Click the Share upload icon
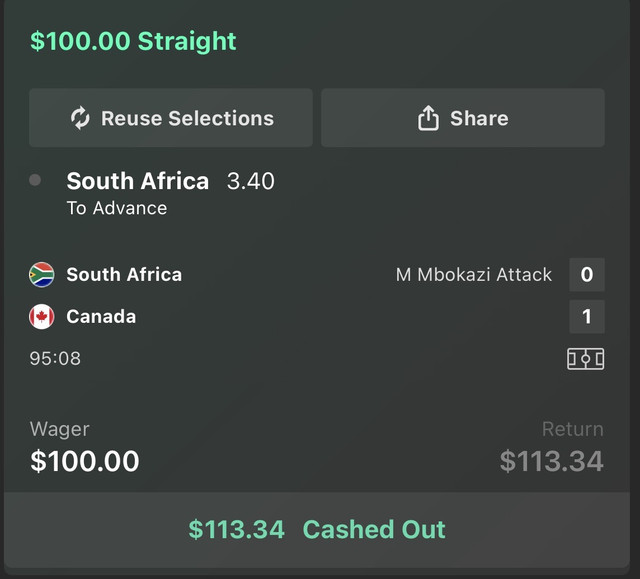 [428, 118]
